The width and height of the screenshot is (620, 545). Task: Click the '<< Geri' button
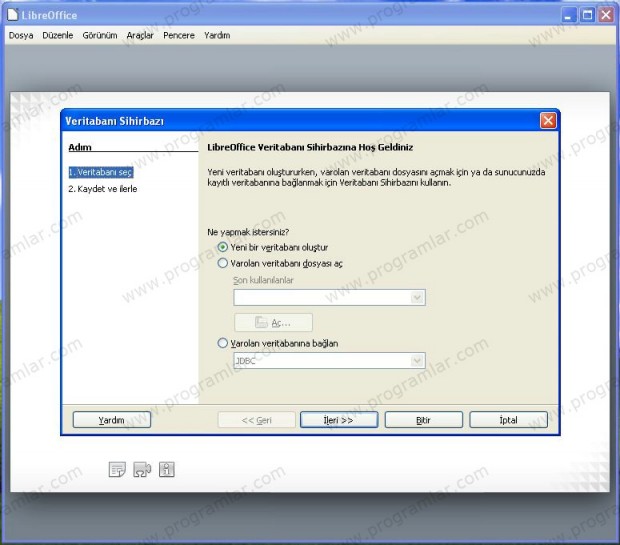256,420
